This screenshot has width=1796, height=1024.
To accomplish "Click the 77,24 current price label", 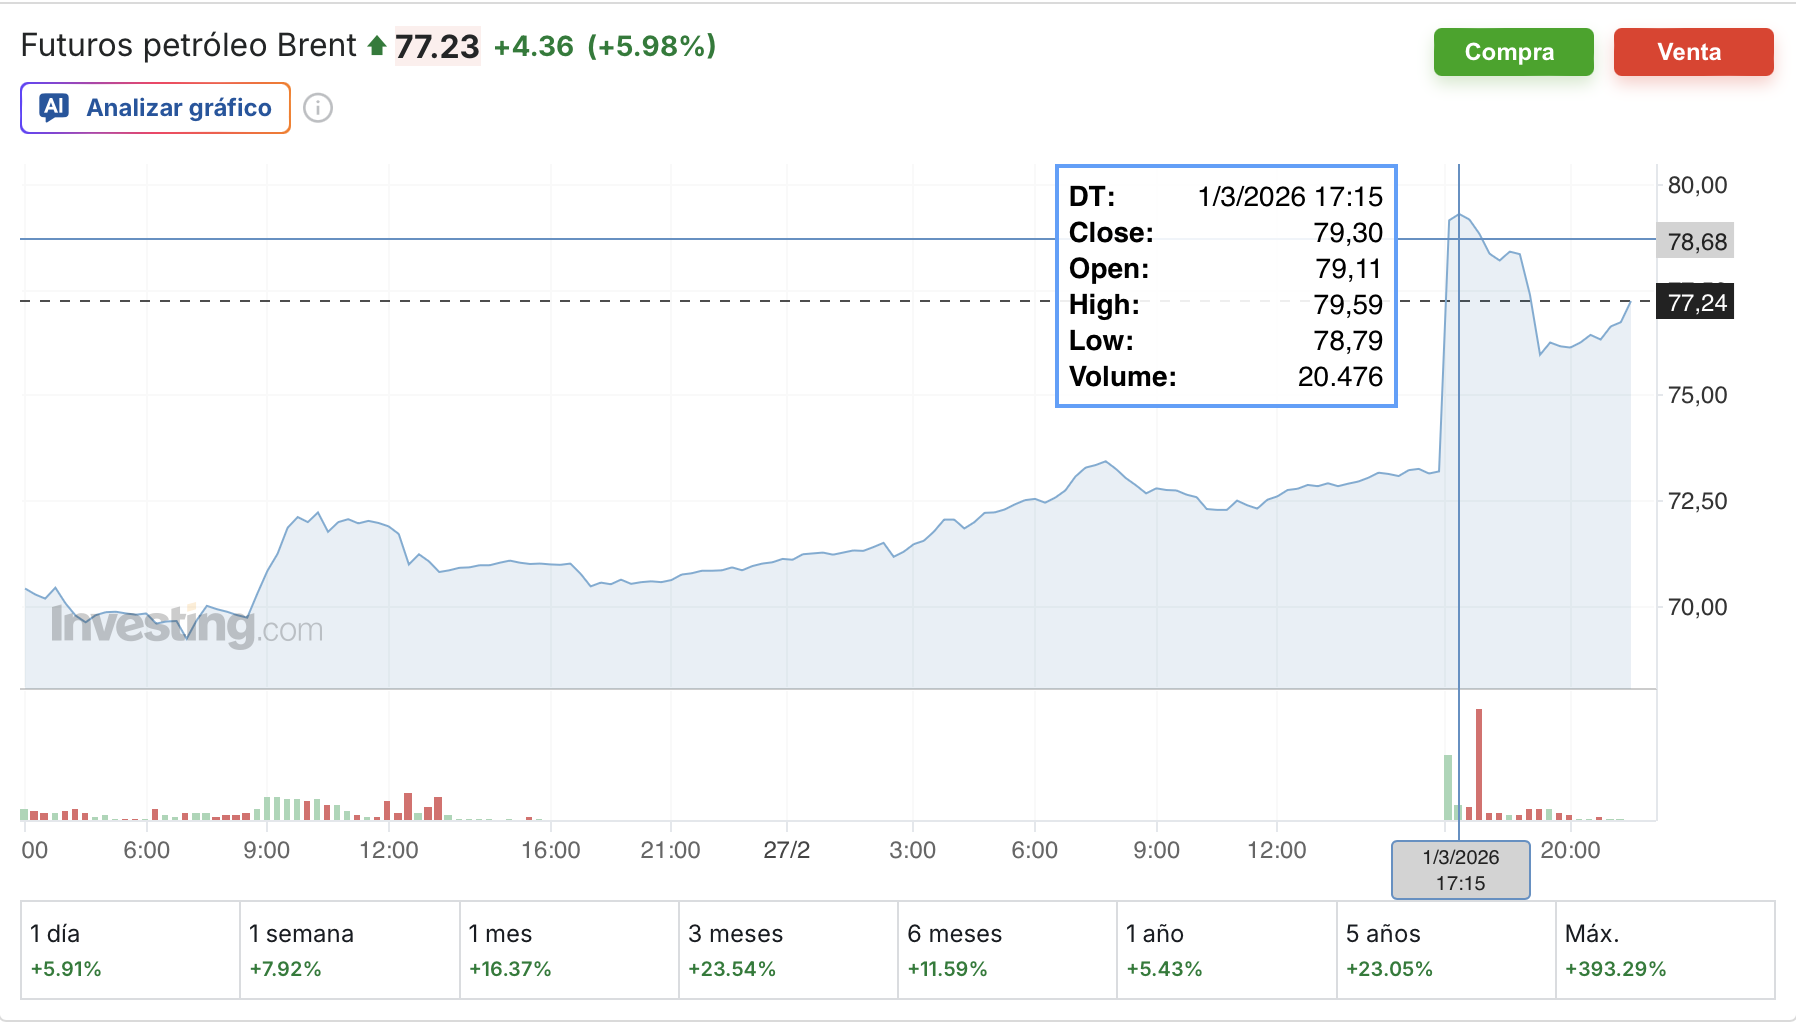I will pos(1696,303).
